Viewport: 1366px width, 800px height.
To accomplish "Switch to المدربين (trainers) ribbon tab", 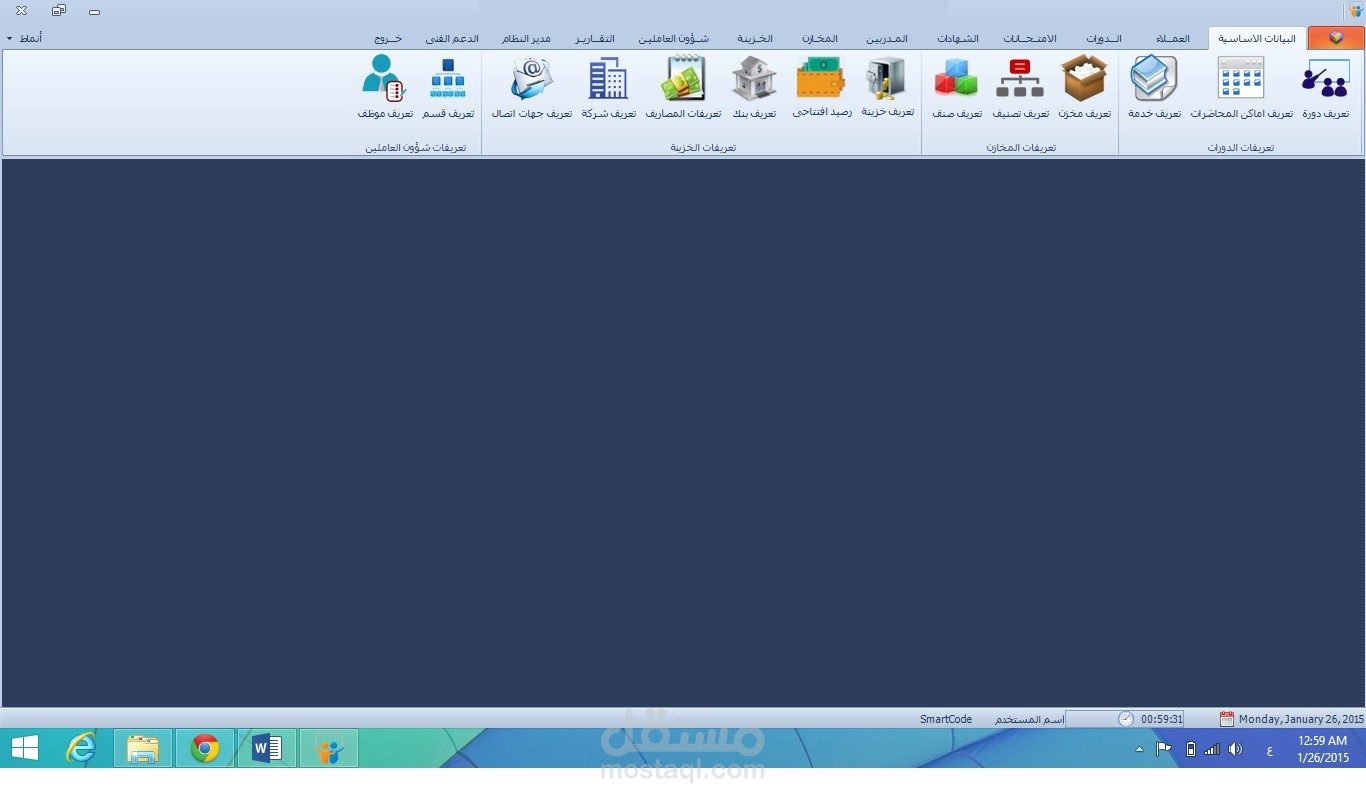I will (887, 38).
